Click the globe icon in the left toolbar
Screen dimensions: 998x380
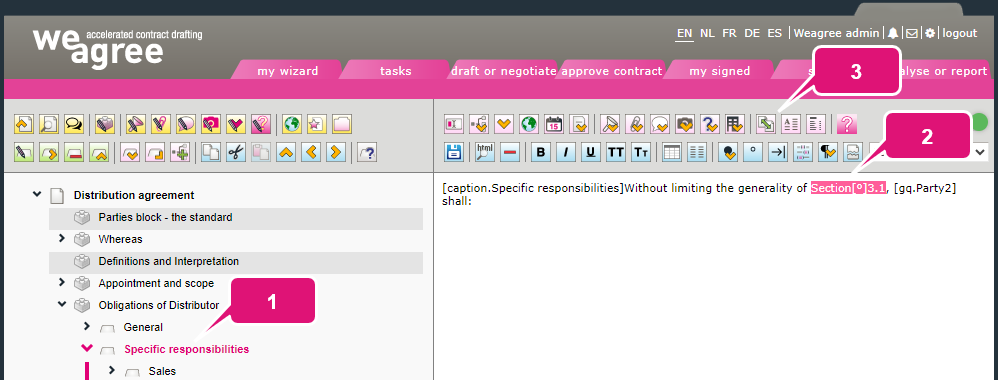point(292,123)
